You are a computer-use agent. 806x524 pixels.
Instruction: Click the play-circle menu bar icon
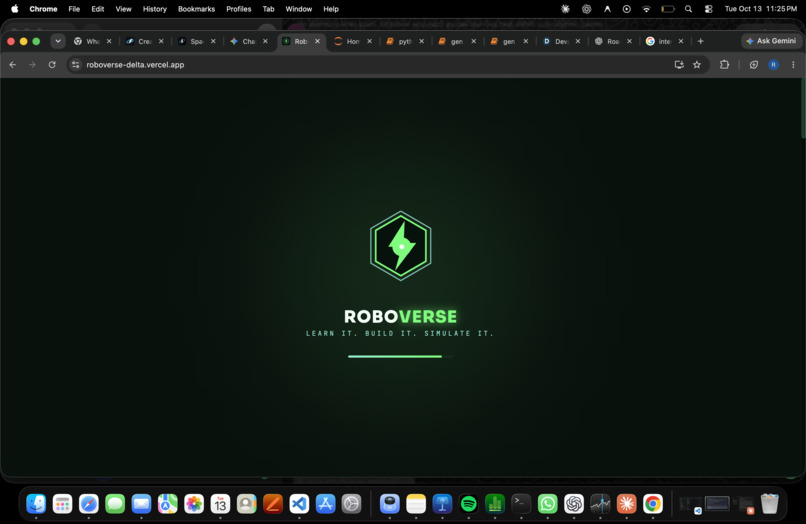(x=627, y=9)
